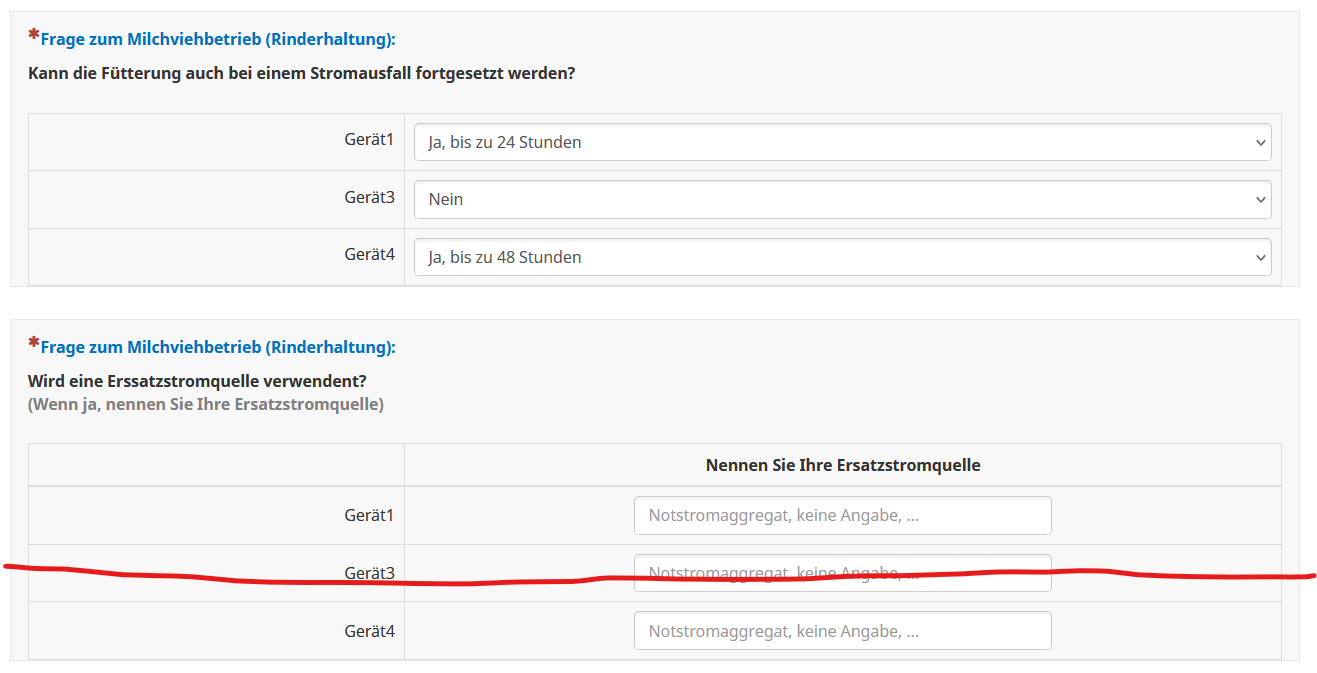Focus the Gerät1 Ersatzstromquelle text field
Screen dimensions: 1317x673
pyautogui.click(x=842, y=516)
